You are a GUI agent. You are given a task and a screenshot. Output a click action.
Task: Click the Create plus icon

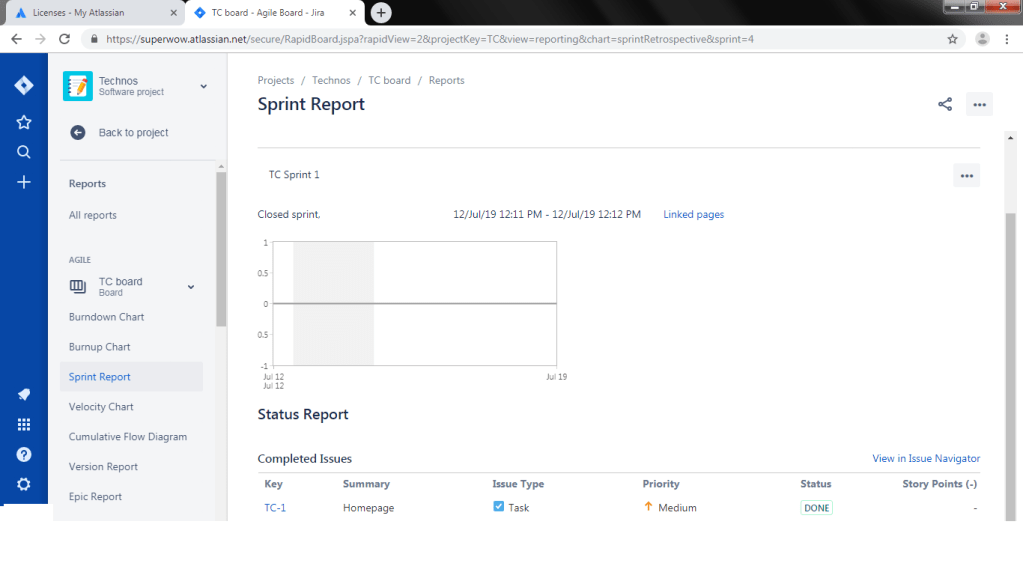[x=24, y=182]
